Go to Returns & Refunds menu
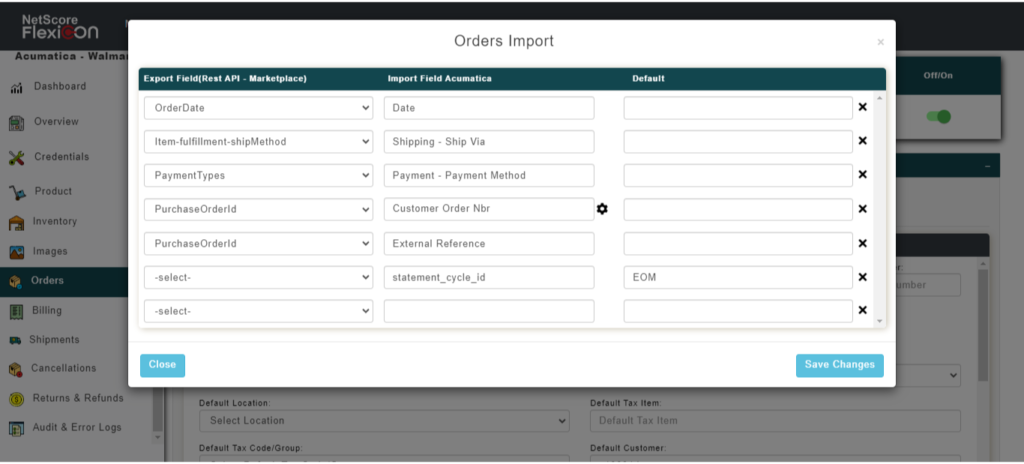 tap(77, 398)
